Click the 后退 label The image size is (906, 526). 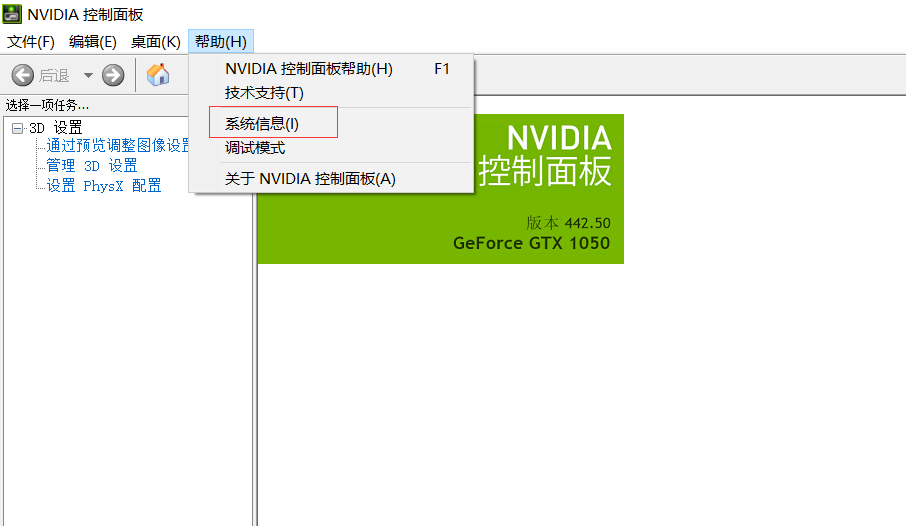(54, 76)
